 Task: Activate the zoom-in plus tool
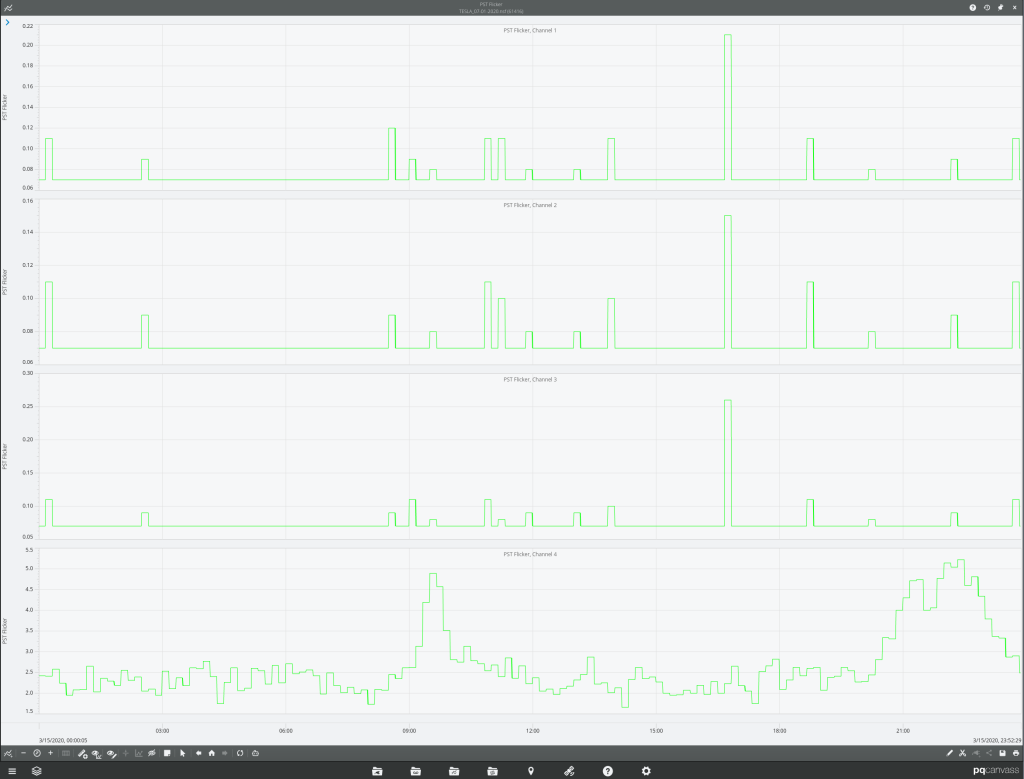tap(50, 753)
